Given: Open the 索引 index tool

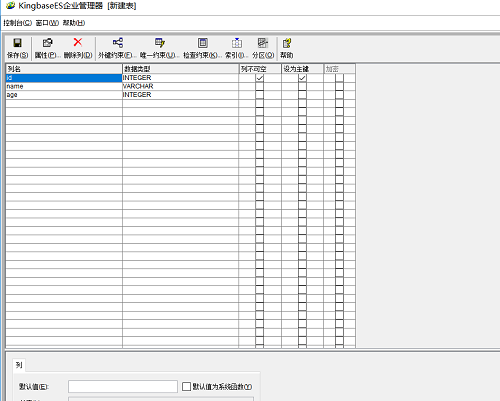Looking at the screenshot, I should point(237,48).
